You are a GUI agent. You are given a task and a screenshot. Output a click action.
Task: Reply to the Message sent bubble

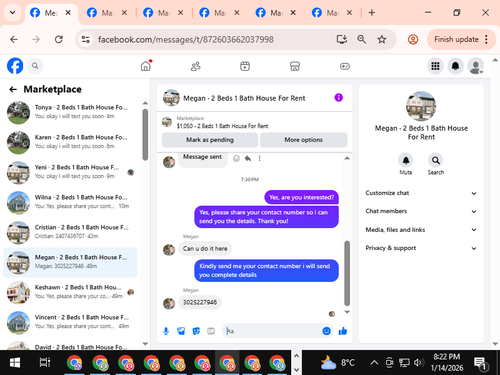tap(248, 158)
